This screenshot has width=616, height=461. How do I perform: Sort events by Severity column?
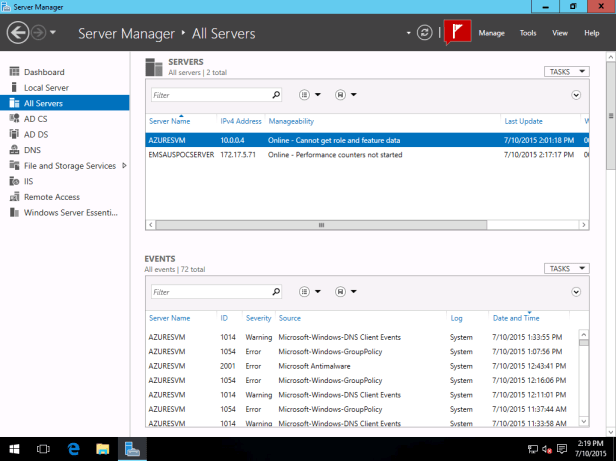click(x=258, y=318)
